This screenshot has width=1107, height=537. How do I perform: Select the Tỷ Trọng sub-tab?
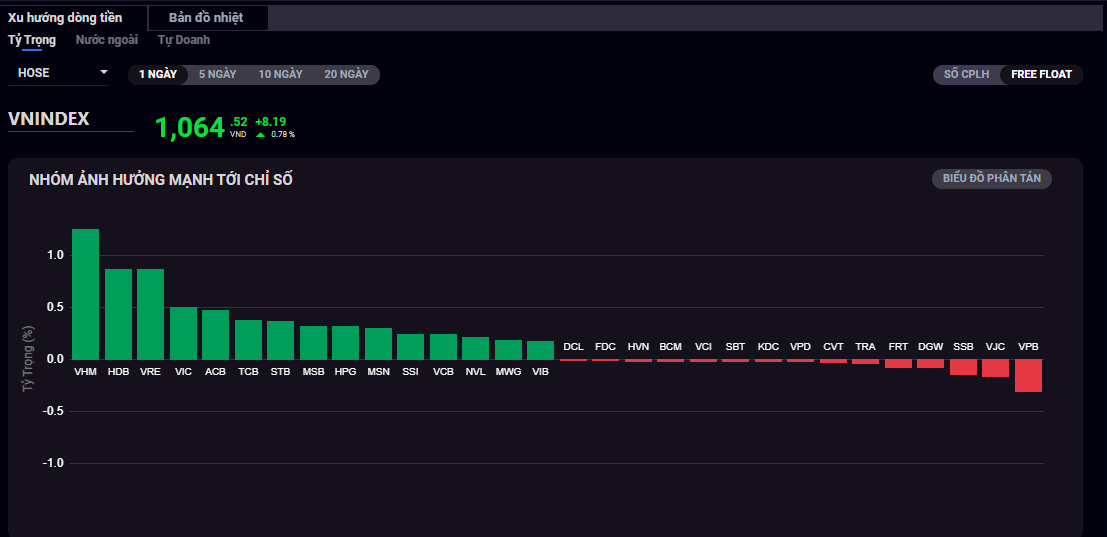pos(32,40)
